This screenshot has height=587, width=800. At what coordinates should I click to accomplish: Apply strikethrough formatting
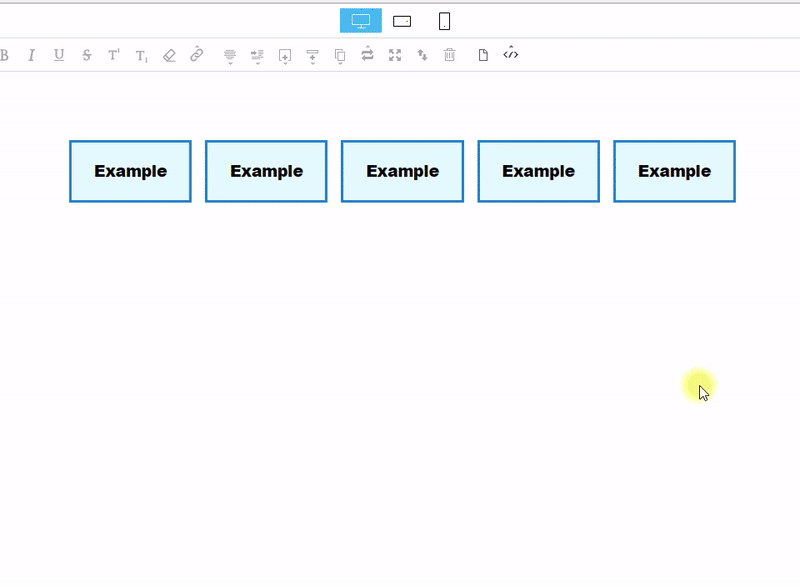[87, 55]
